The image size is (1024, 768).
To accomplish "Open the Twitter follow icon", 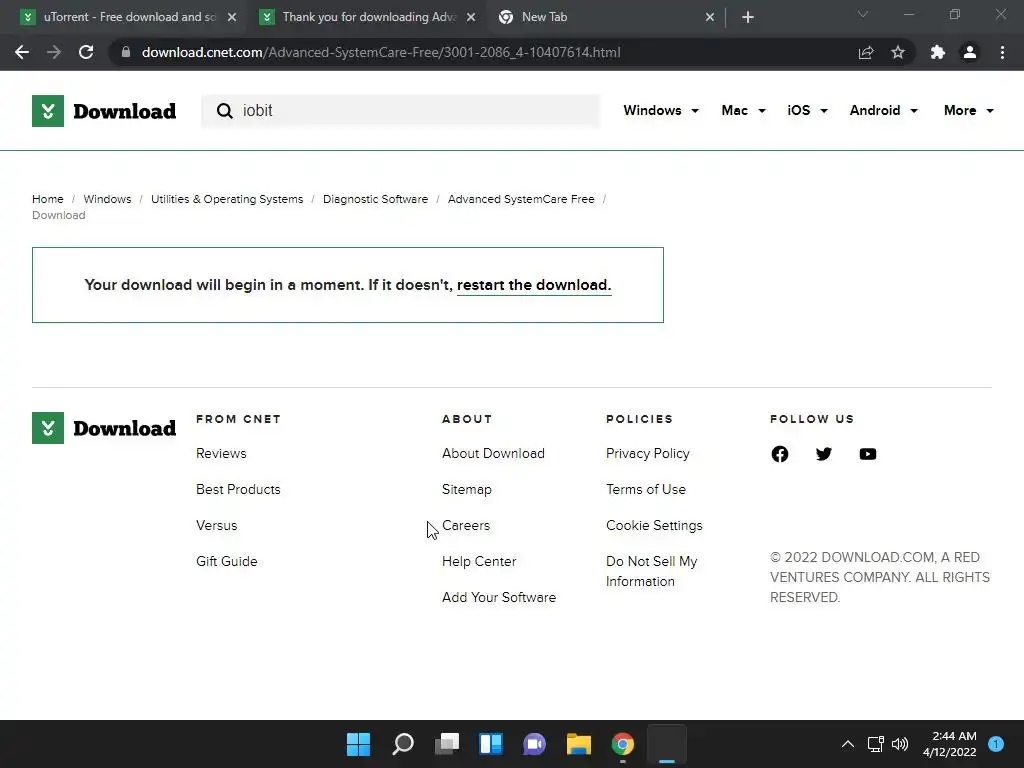I will 824,454.
